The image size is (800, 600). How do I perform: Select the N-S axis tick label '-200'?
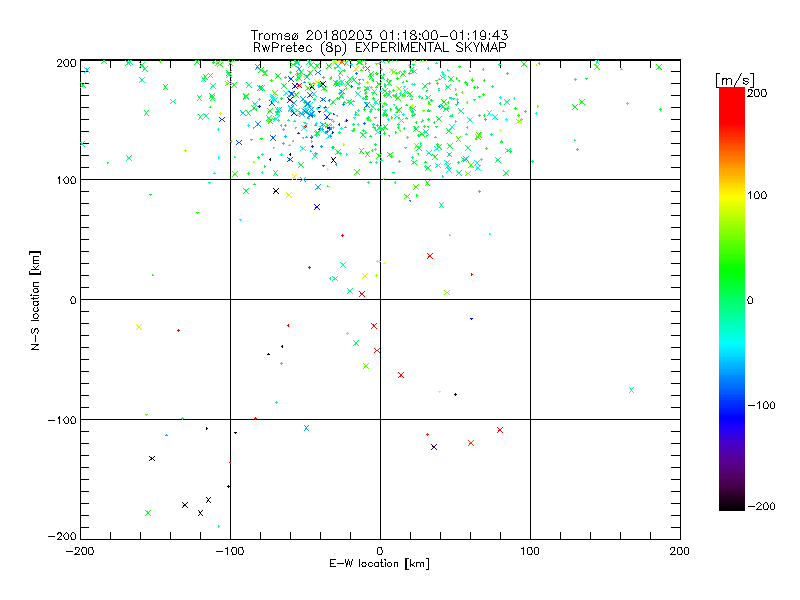point(62,536)
